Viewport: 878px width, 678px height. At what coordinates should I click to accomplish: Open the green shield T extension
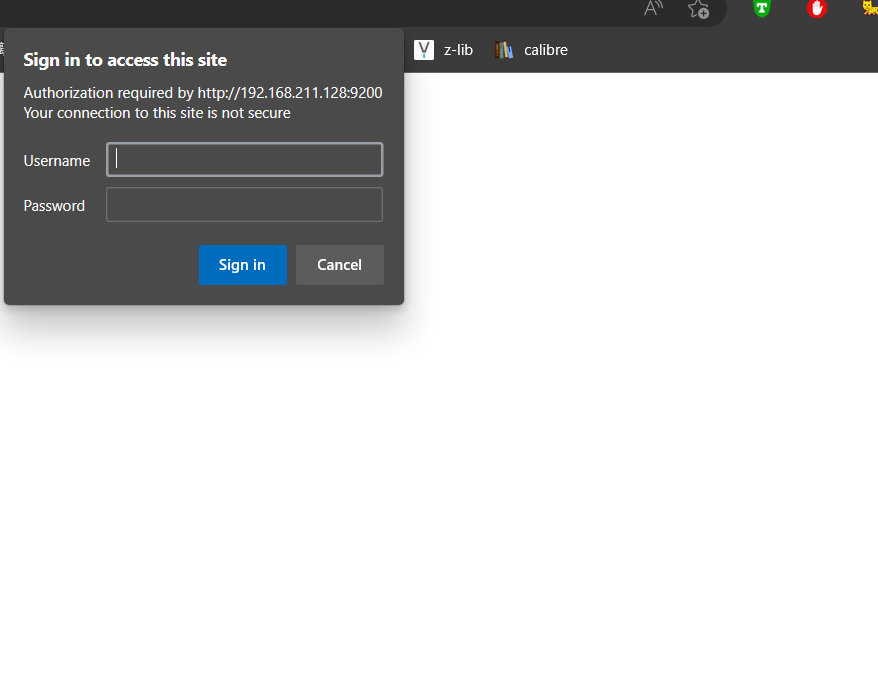pos(762,8)
